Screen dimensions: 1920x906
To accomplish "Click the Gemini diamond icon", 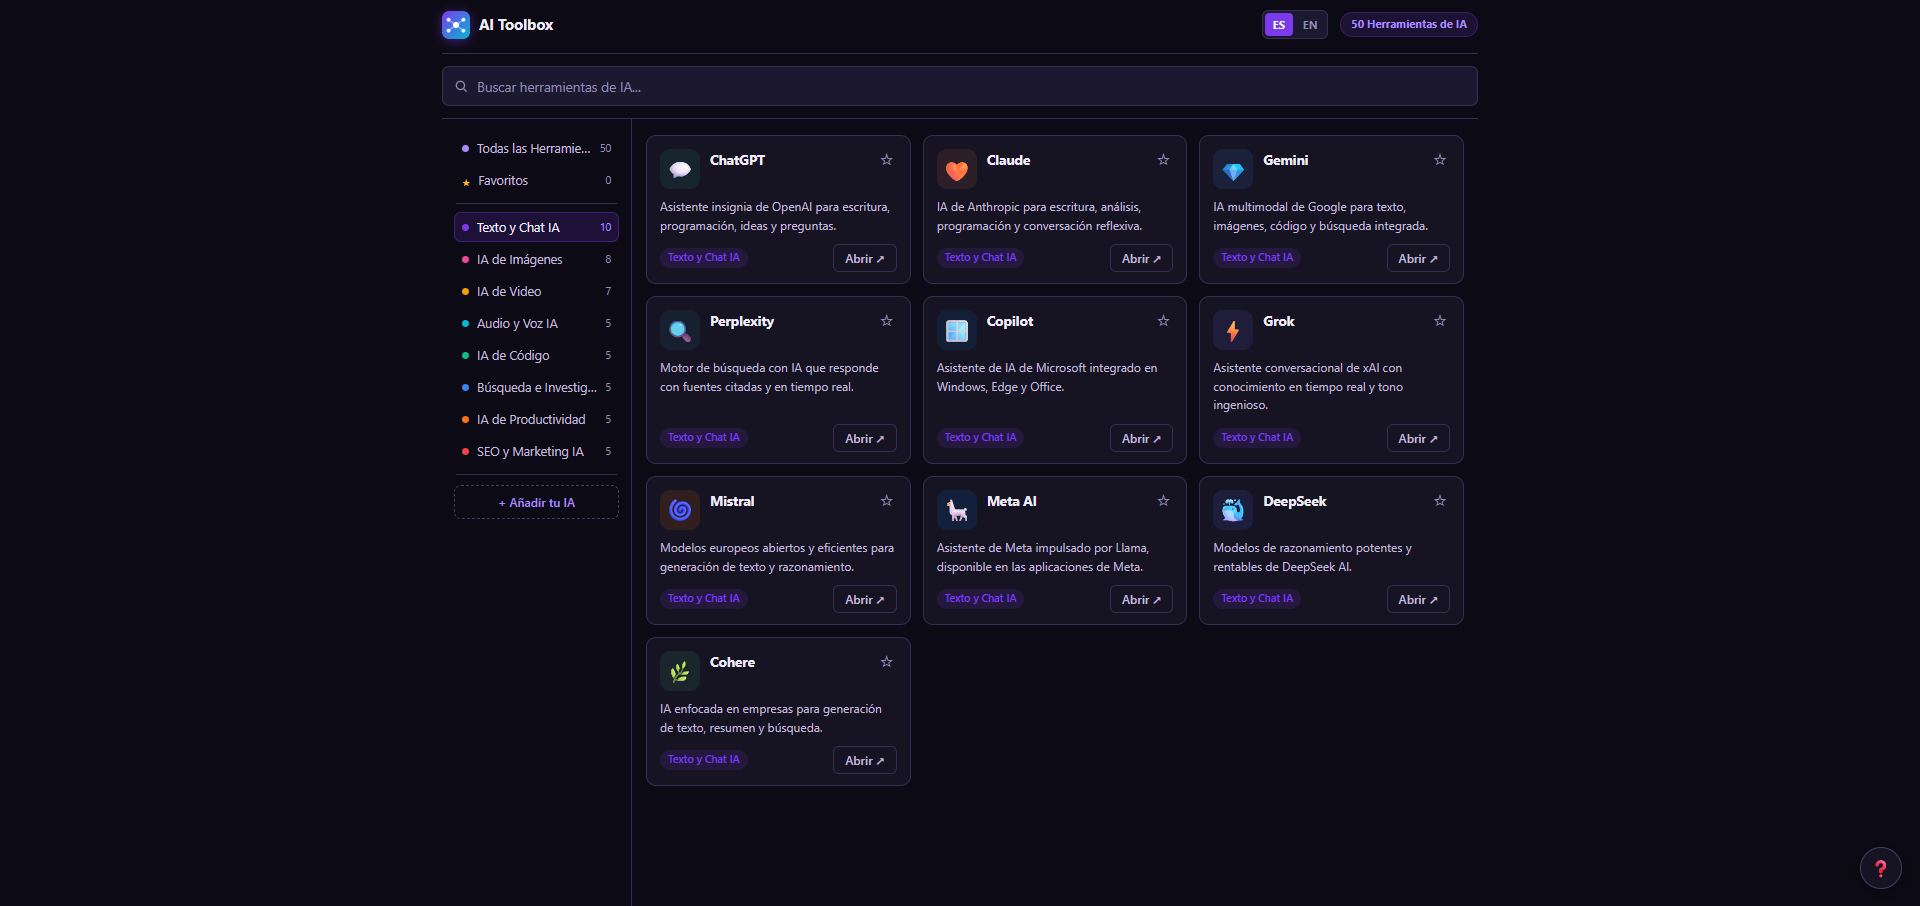I will (x=1233, y=169).
